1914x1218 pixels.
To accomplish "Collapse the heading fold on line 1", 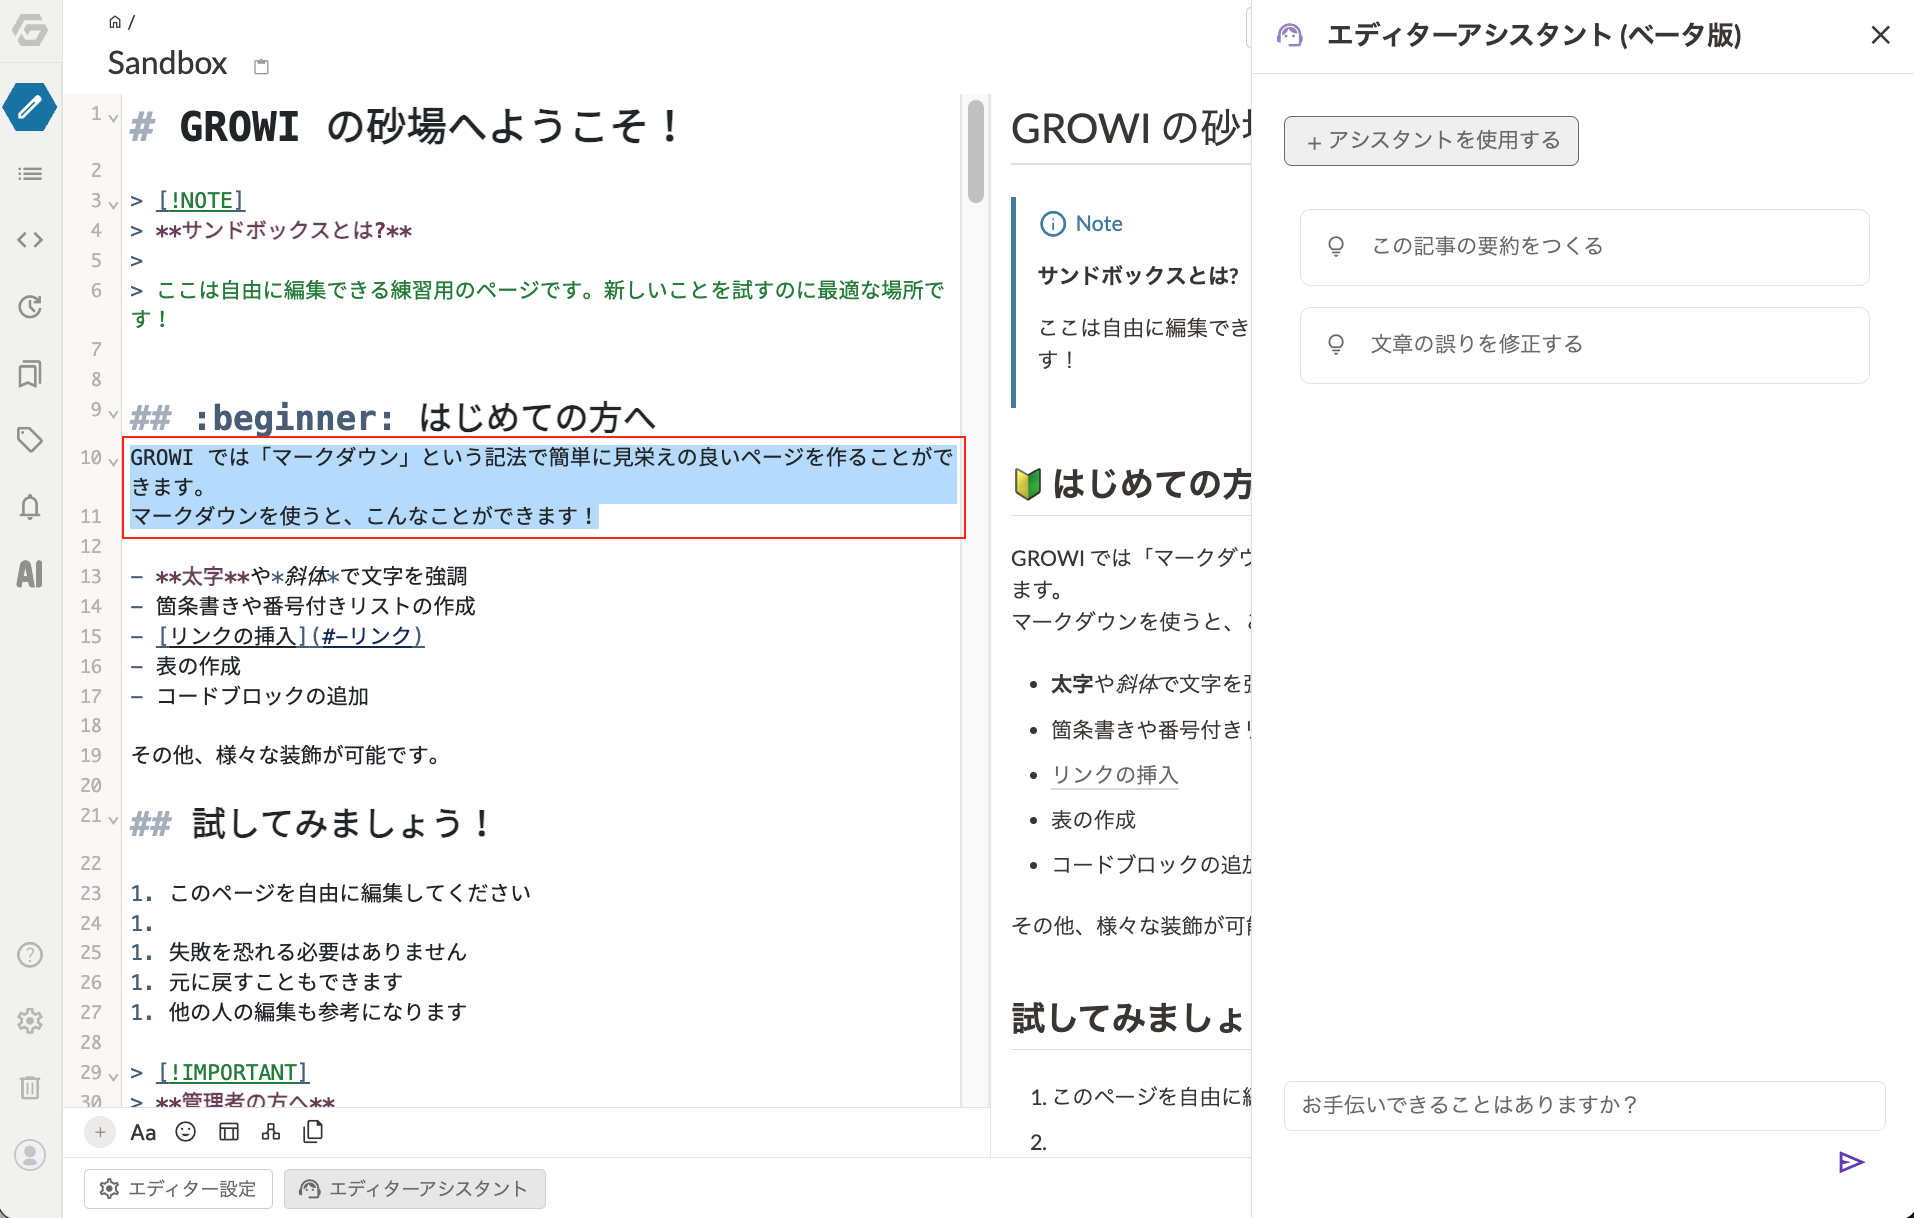I will point(113,118).
